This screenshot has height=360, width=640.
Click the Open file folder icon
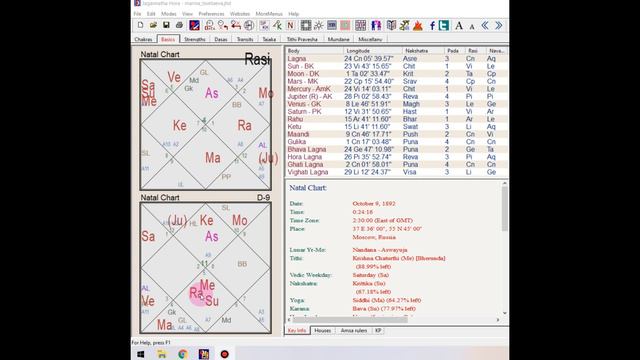[153, 25]
